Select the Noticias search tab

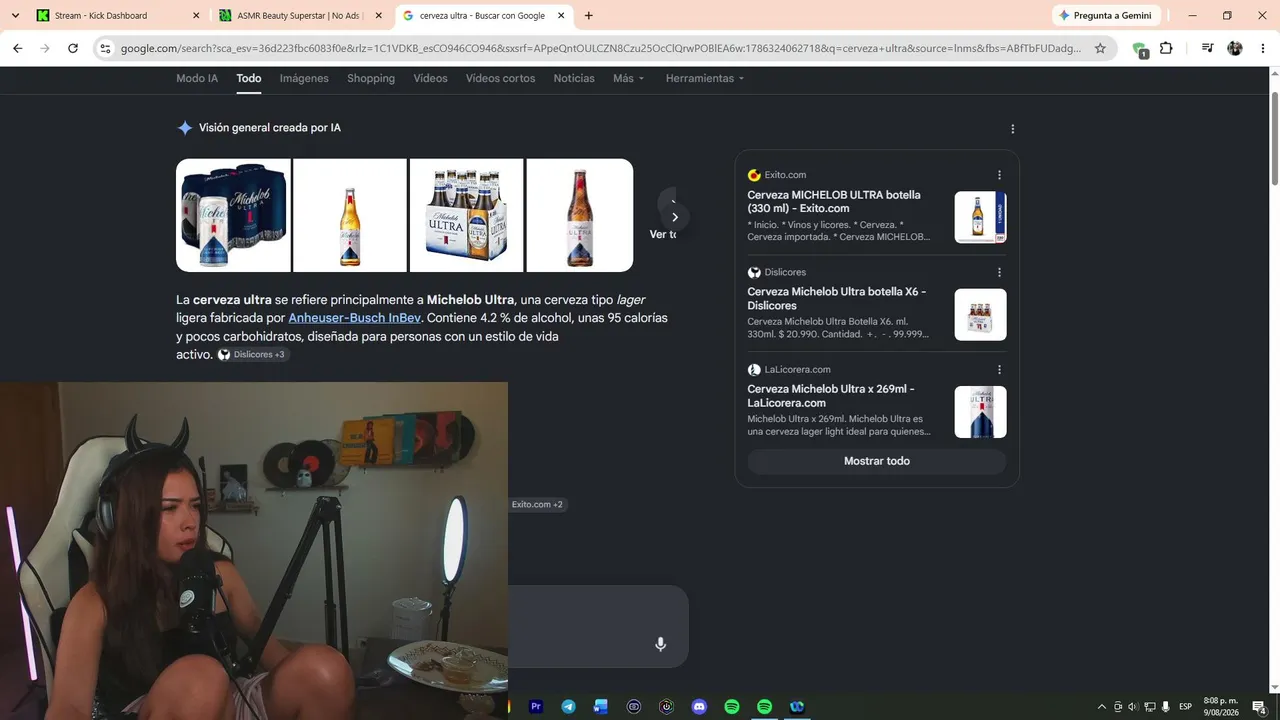click(x=574, y=78)
